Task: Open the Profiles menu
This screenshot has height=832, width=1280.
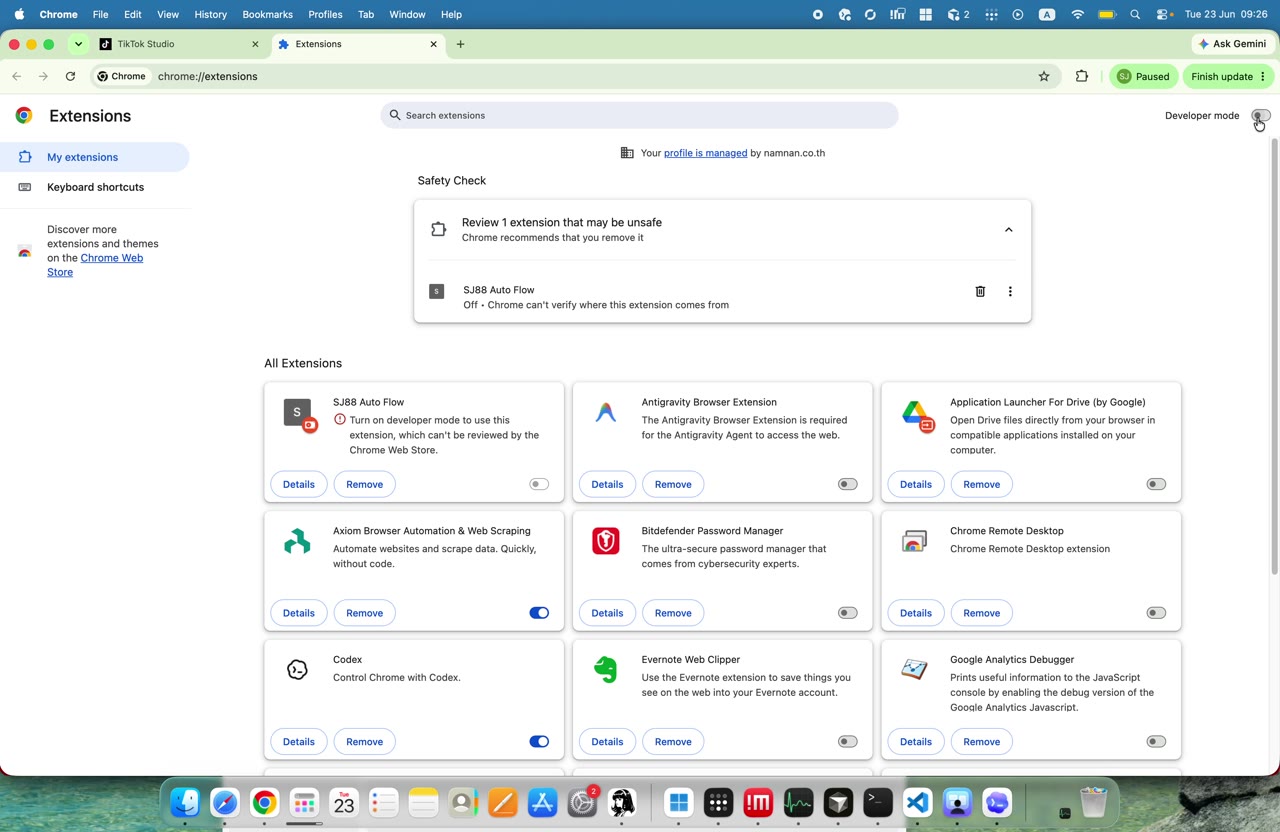Action: pos(325,15)
